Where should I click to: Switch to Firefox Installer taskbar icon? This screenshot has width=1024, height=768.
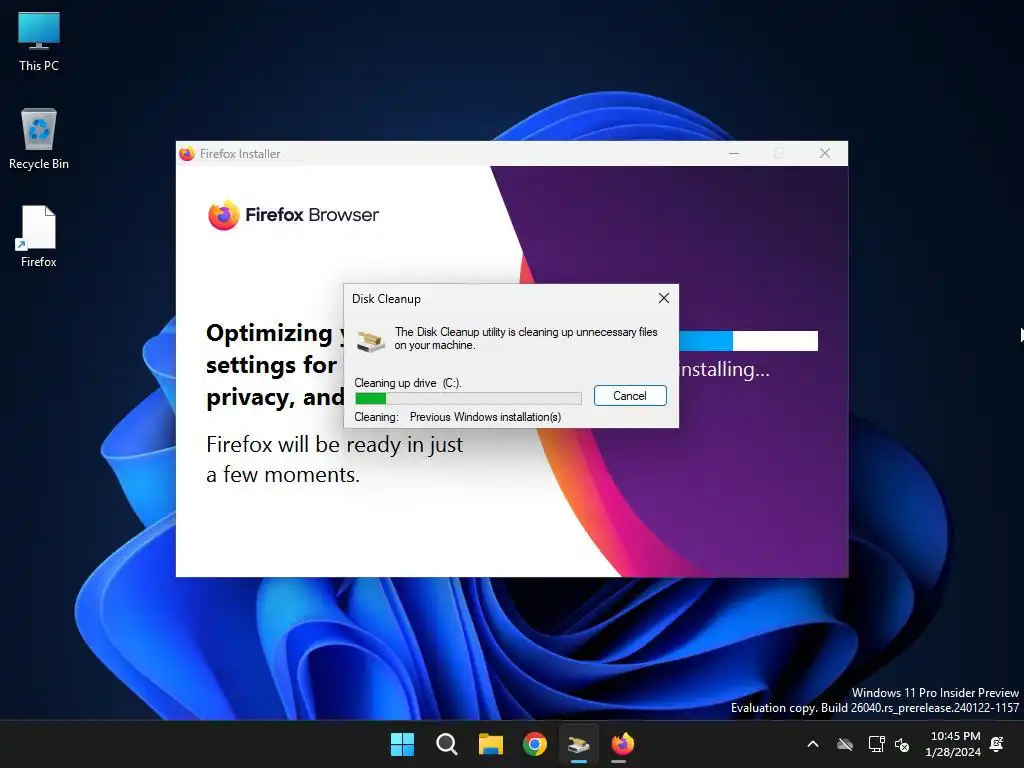[x=623, y=744]
